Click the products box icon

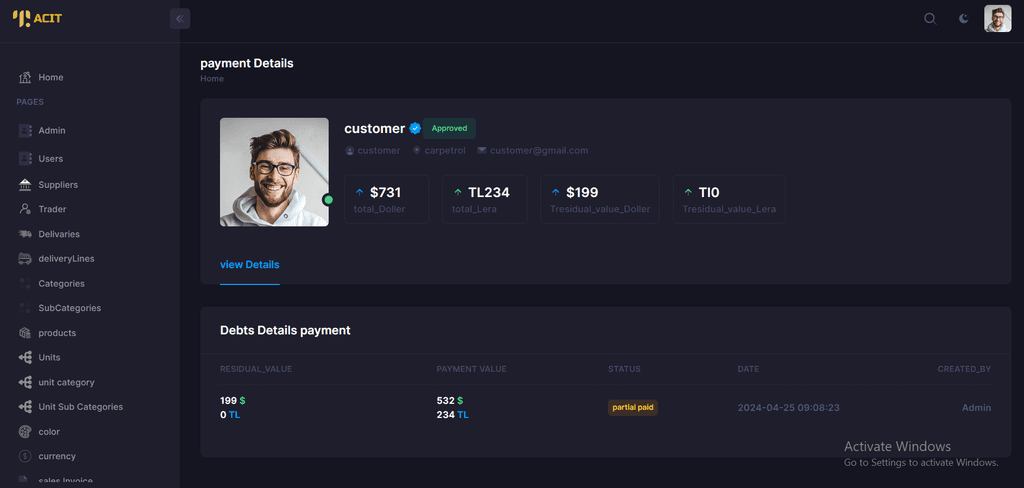[x=25, y=333]
